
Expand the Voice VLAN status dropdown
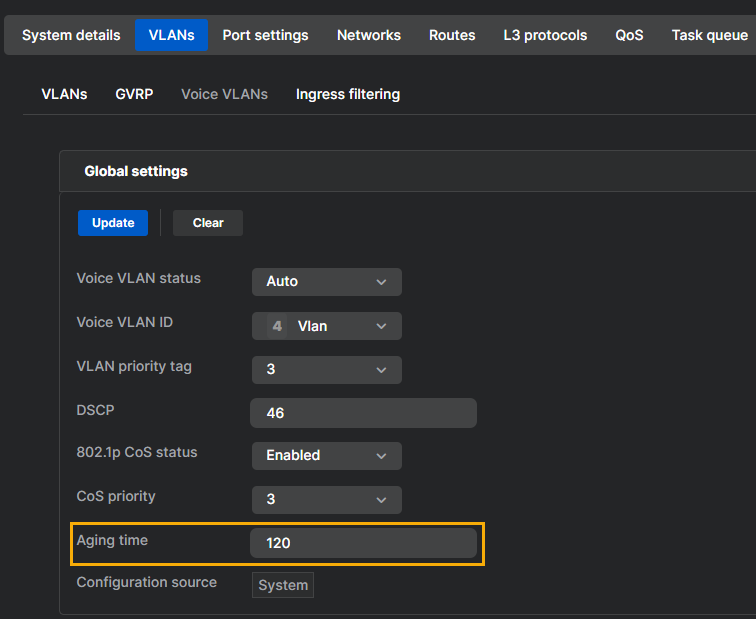(x=326, y=282)
